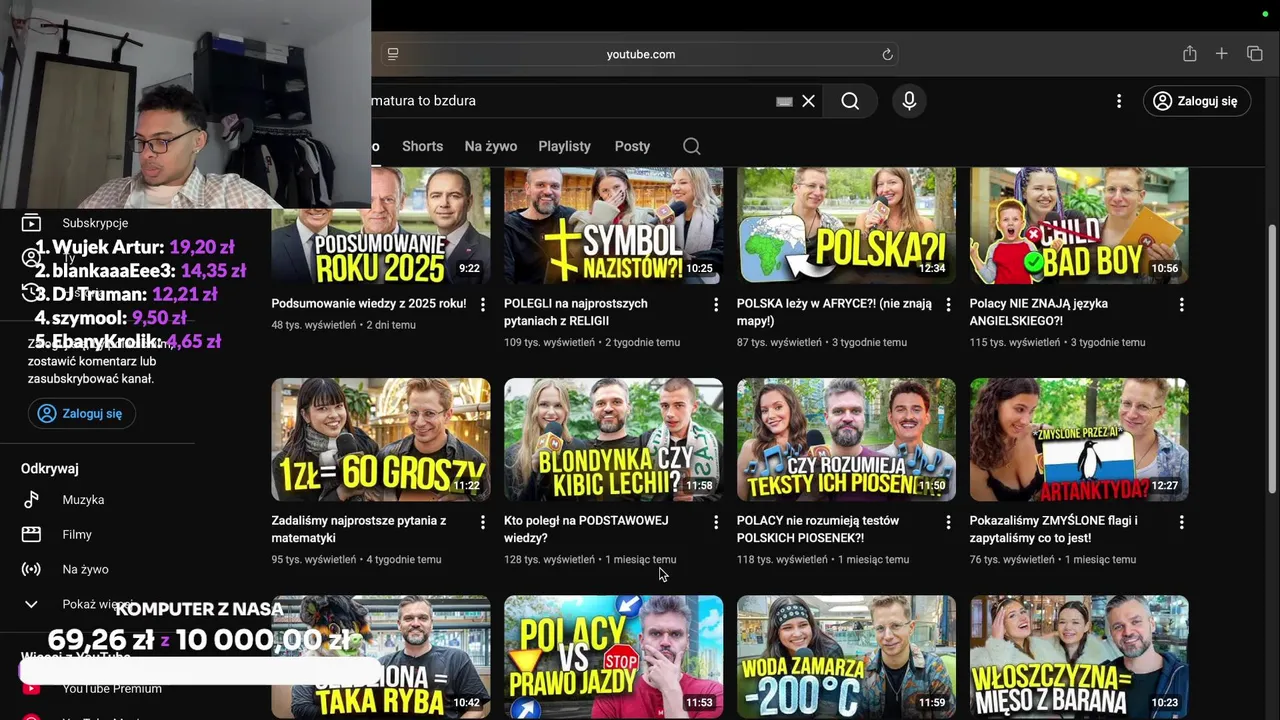Open 1ZŁ = 60 GROSZY thumbnail
The image size is (1280, 720).
381,439
